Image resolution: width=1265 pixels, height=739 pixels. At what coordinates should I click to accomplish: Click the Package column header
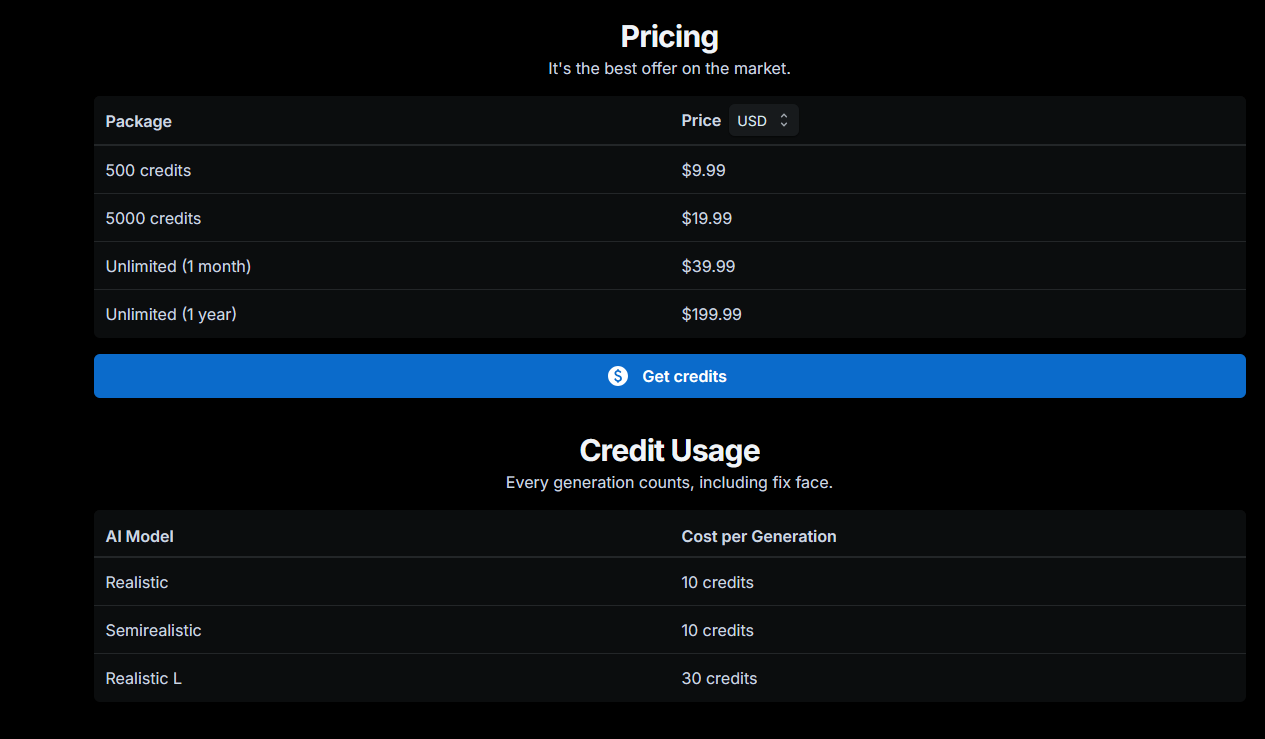(x=138, y=121)
